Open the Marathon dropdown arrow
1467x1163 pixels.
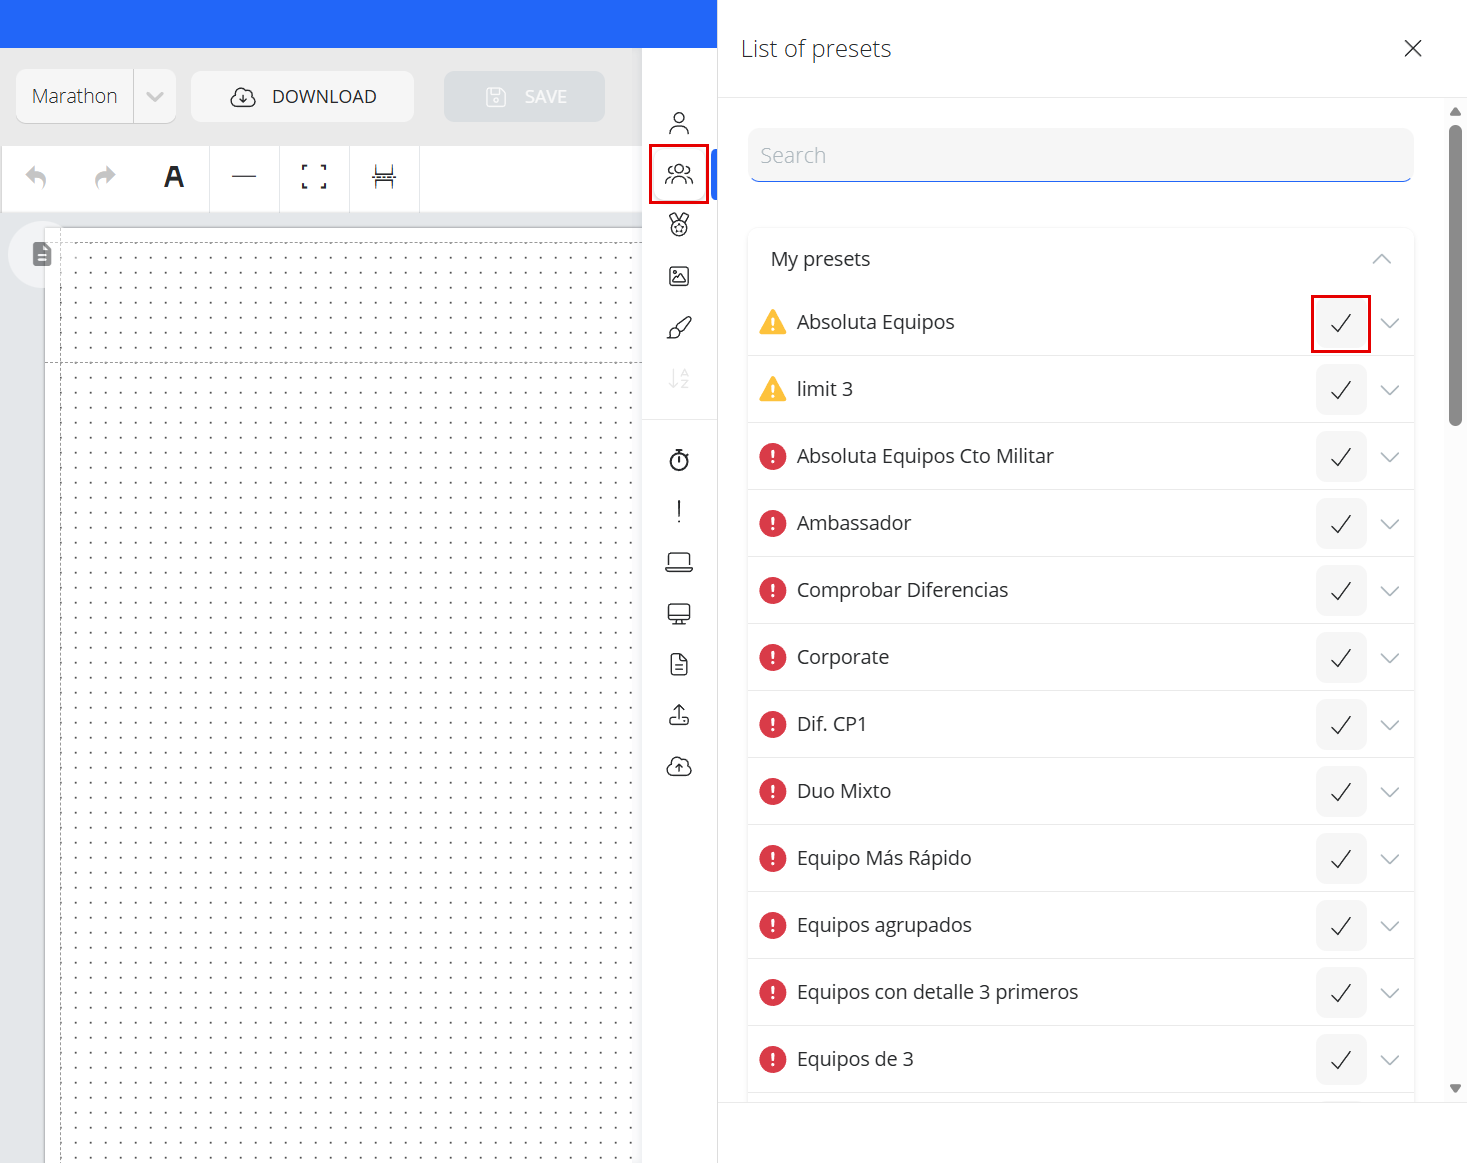[x=155, y=96]
